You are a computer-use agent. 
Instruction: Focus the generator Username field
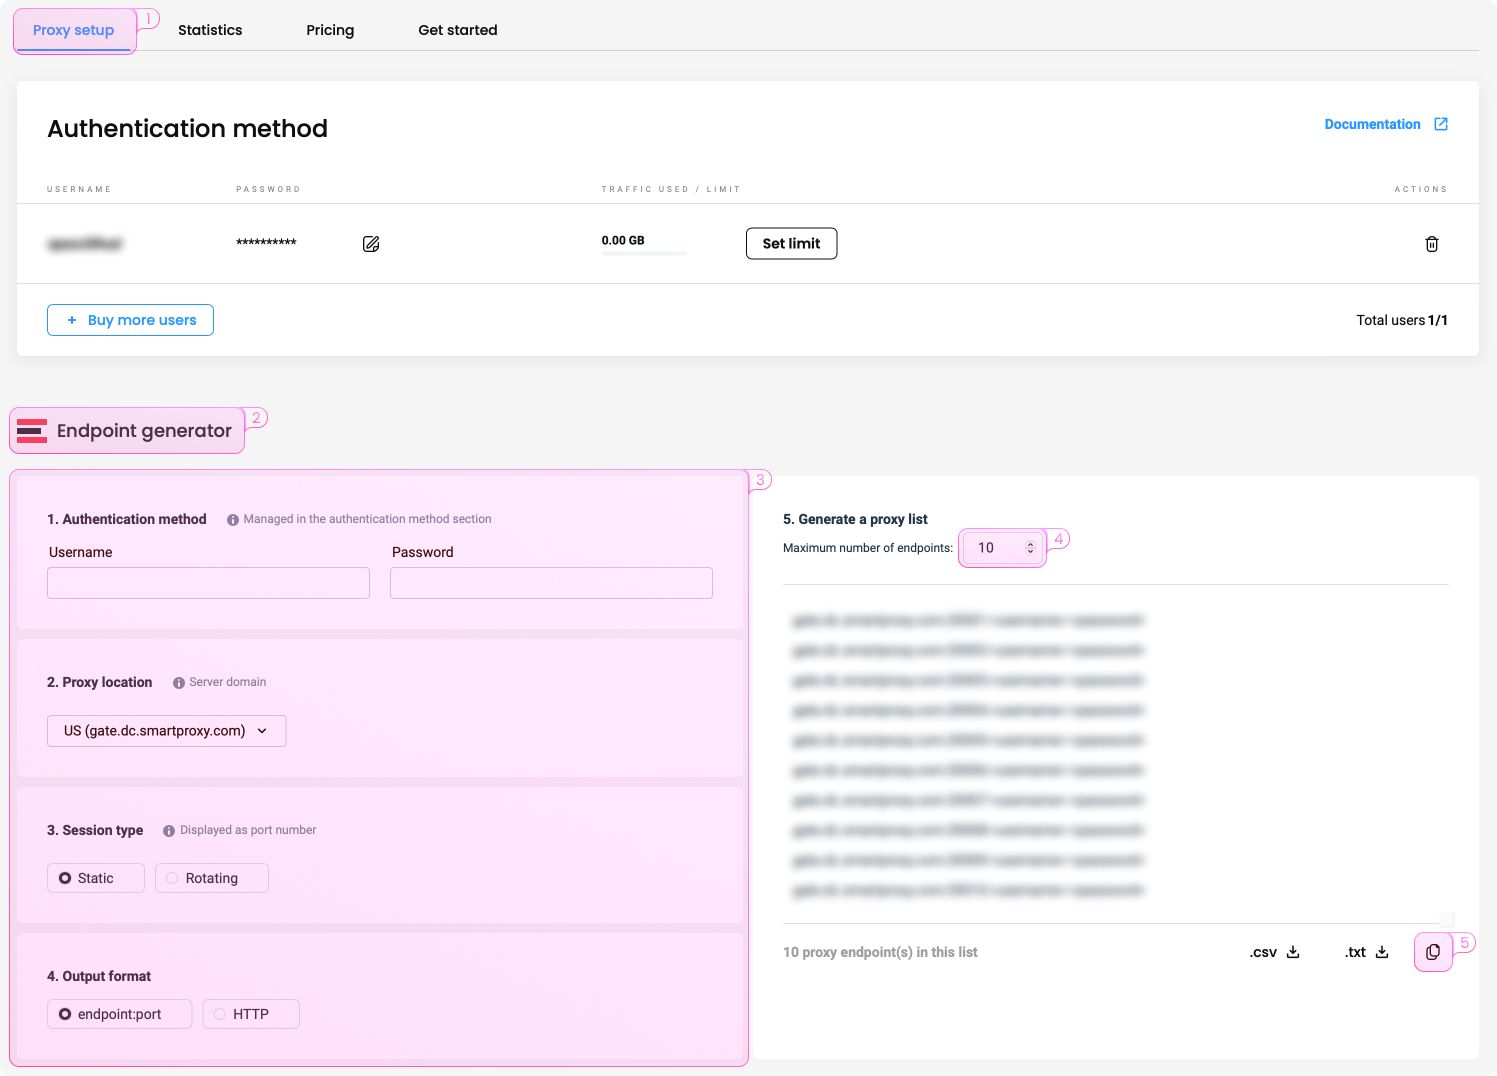tap(208, 583)
